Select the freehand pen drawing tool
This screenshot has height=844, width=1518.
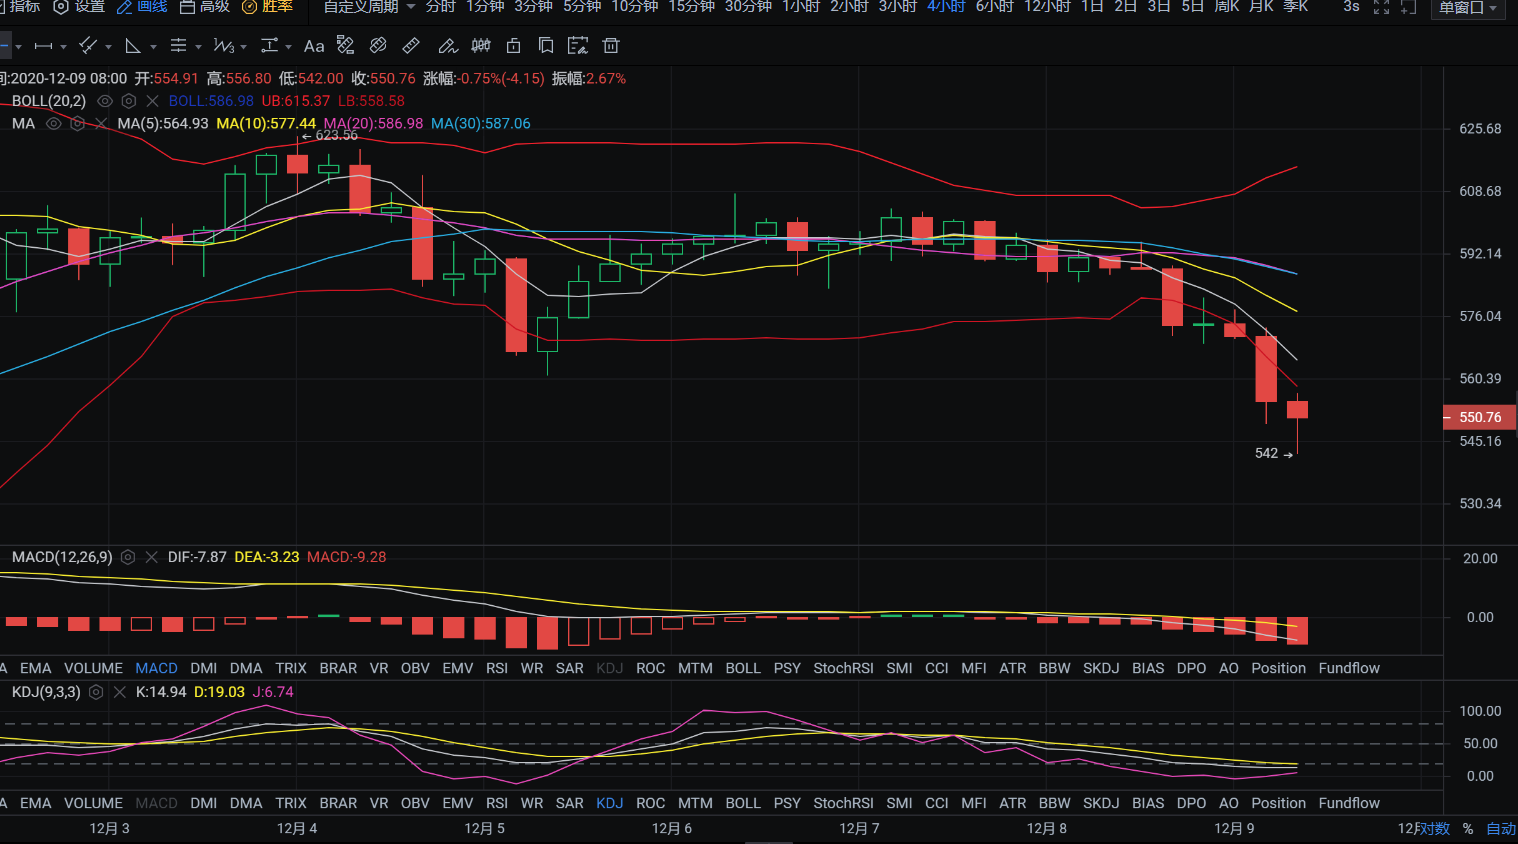[x=447, y=46]
